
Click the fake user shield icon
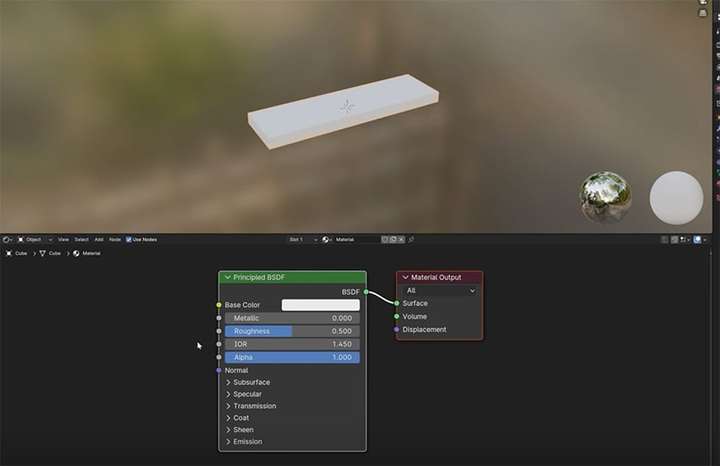coord(385,239)
